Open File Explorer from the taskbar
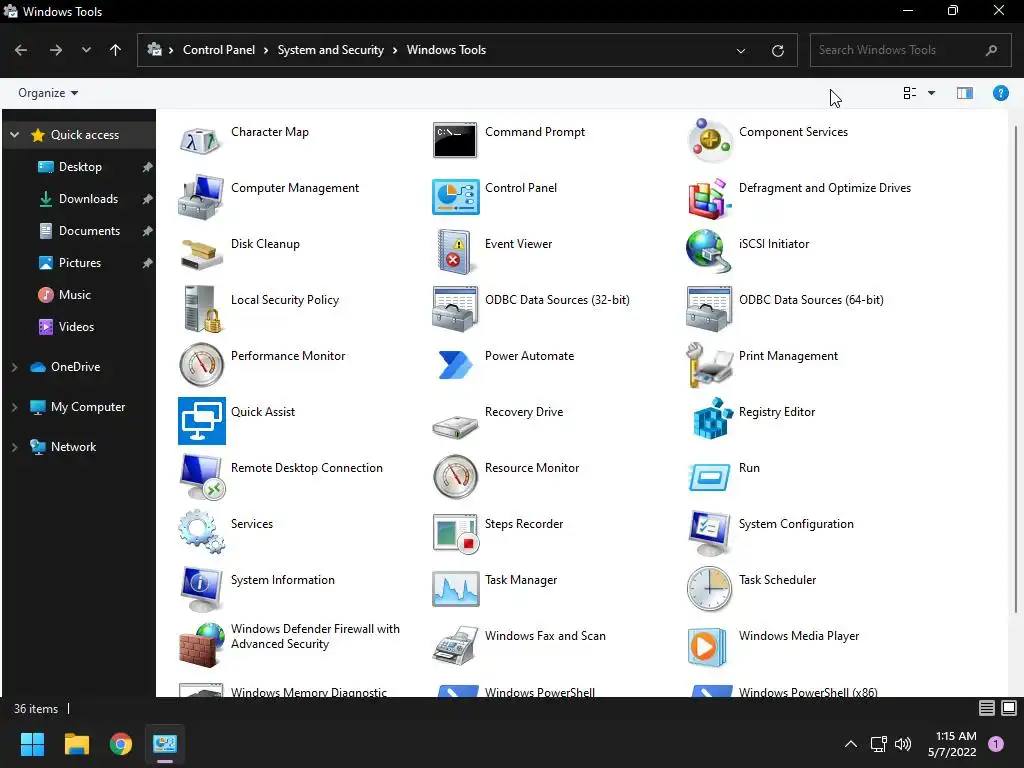The image size is (1024, 768). [x=76, y=744]
